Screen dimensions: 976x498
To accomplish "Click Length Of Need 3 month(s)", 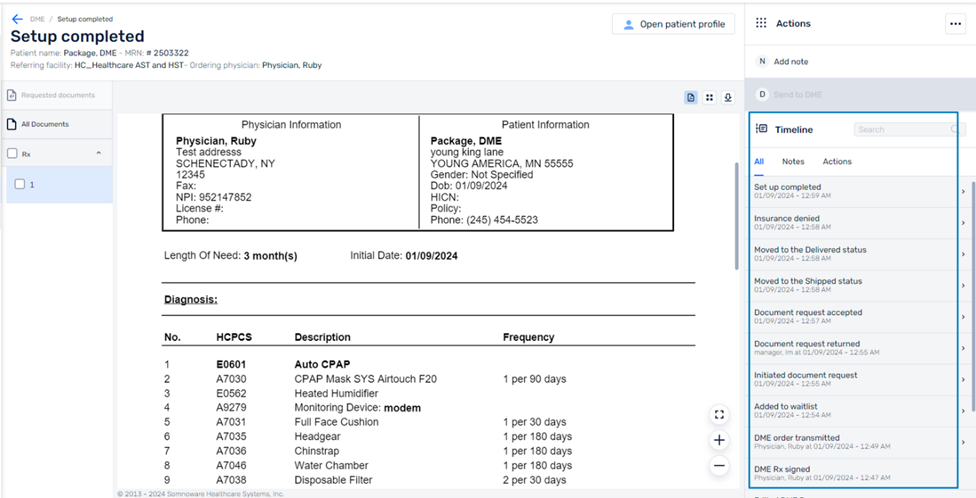I will pyautogui.click(x=230, y=256).
